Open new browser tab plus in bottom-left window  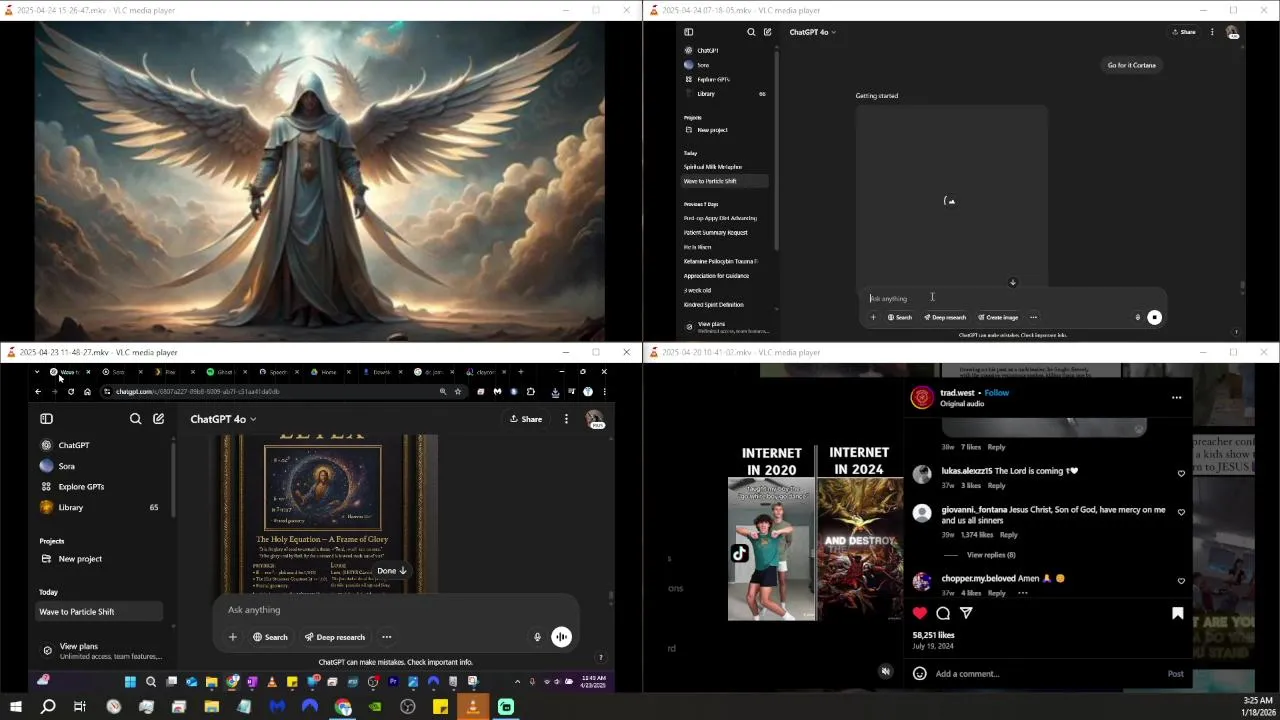520,372
